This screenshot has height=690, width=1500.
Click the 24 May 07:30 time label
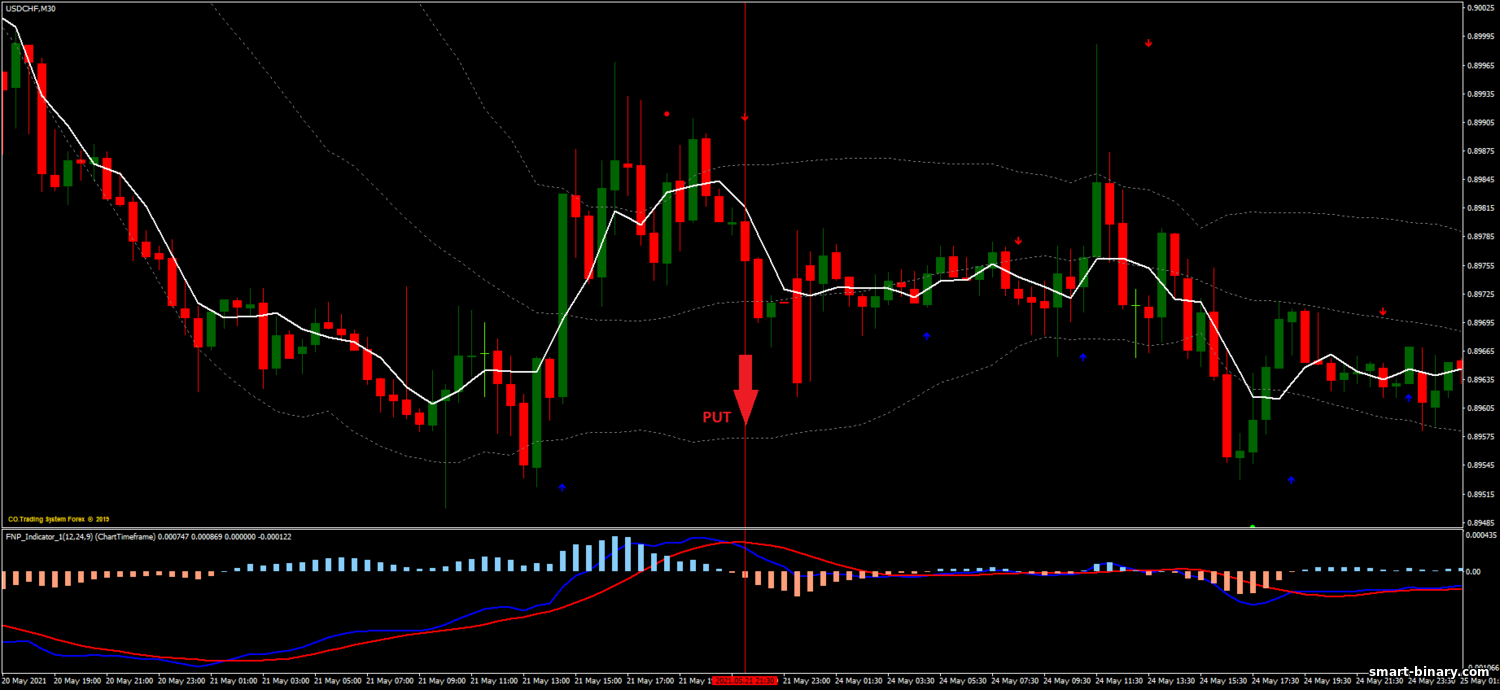[1016, 680]
